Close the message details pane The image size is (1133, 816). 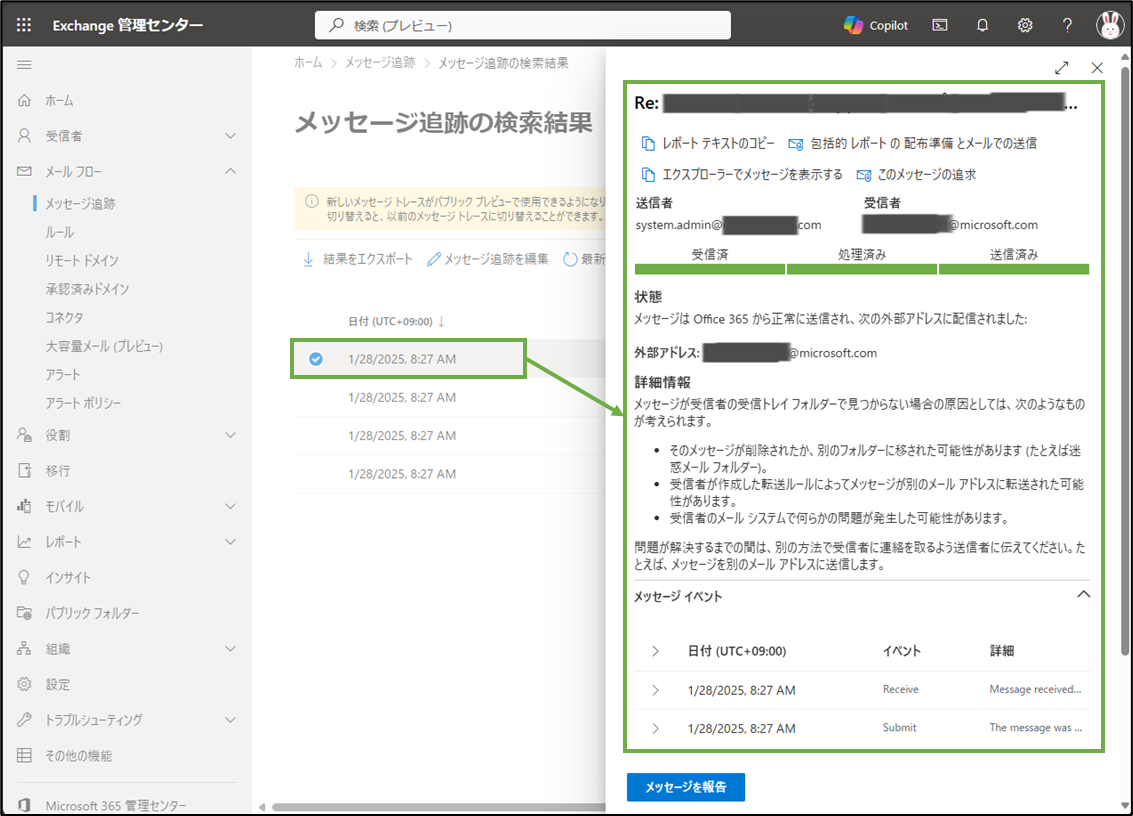click(x=1097, y=68)
